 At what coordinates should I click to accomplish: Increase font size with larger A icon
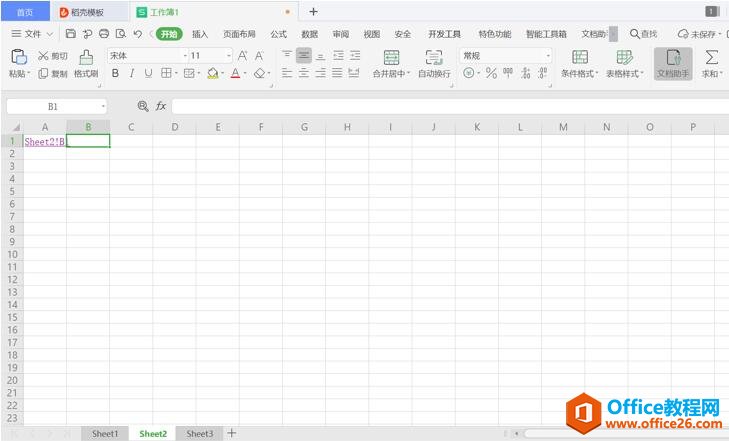[243, 56]
